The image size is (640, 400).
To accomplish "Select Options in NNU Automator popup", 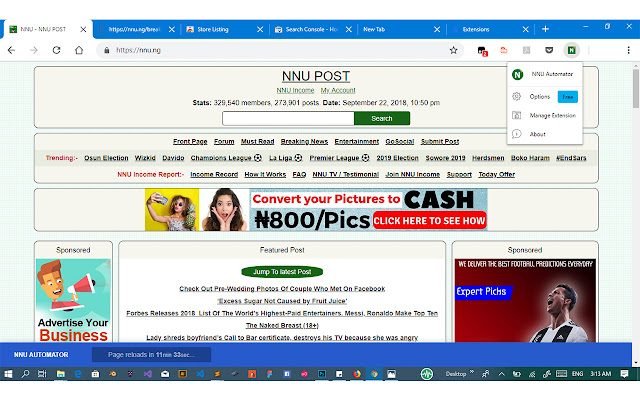I will tap(540, 97).
